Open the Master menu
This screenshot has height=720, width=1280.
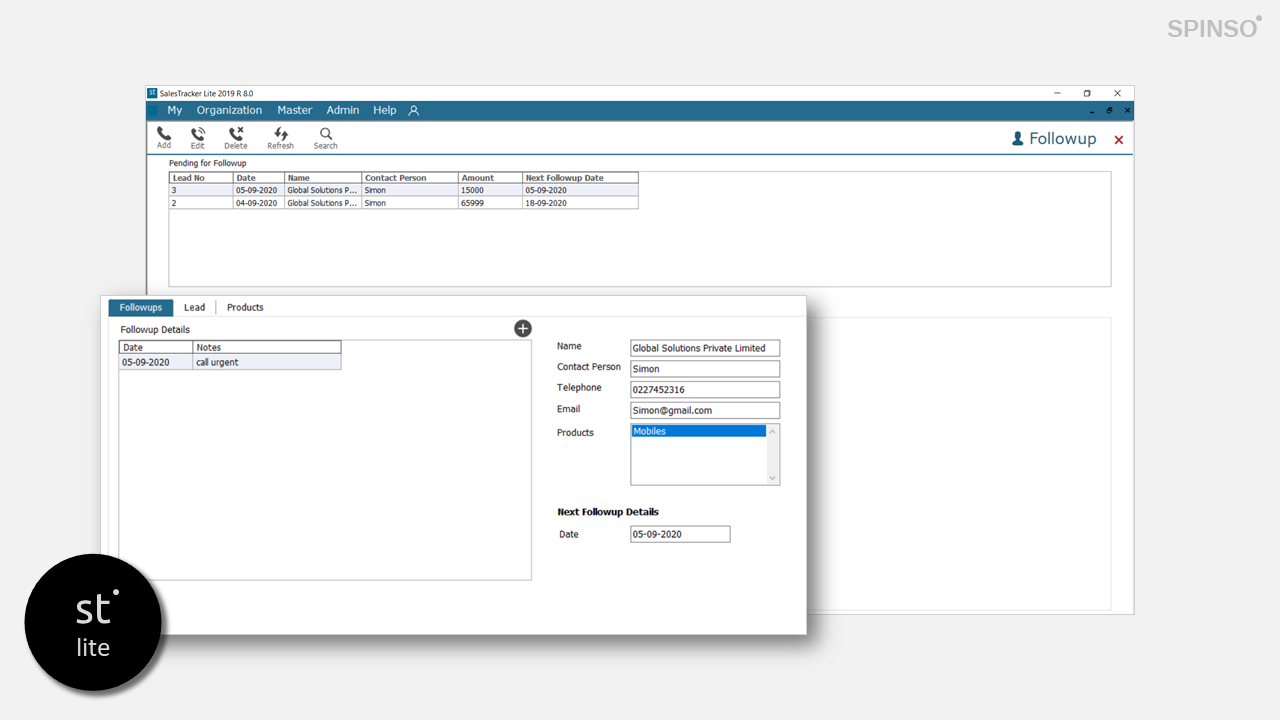295,111
